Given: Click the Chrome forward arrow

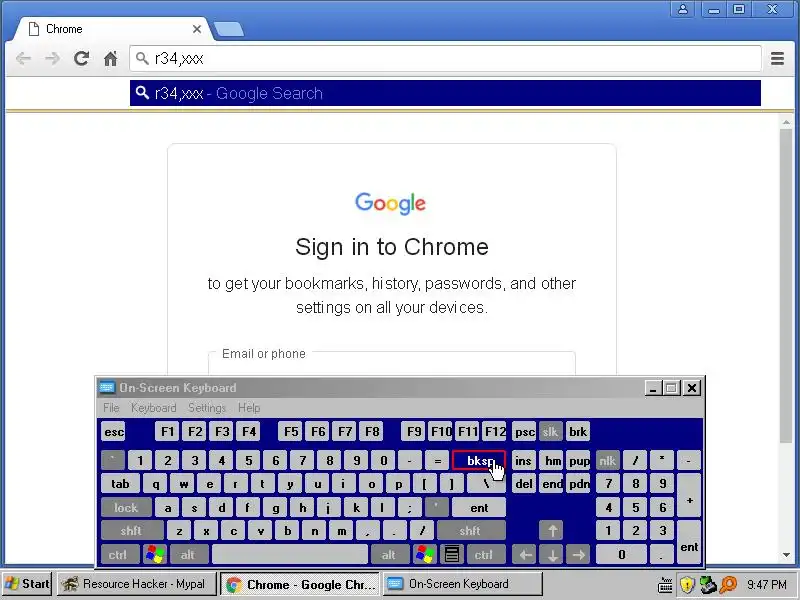Looking at the screenshot, I should (x=52, y=59).
